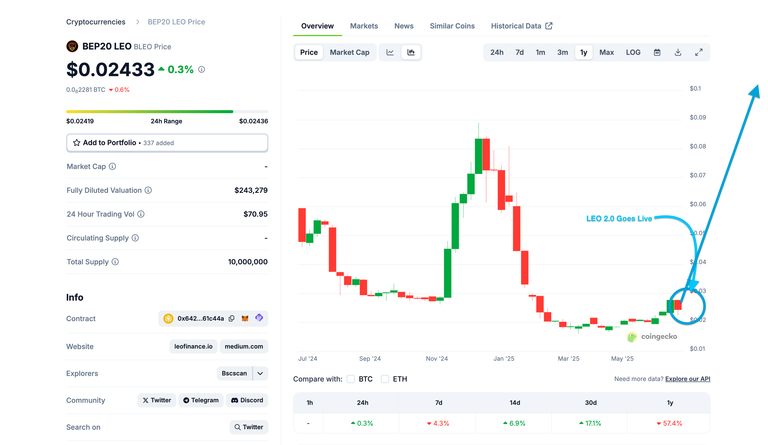Select the Max time range

[606, 52]
